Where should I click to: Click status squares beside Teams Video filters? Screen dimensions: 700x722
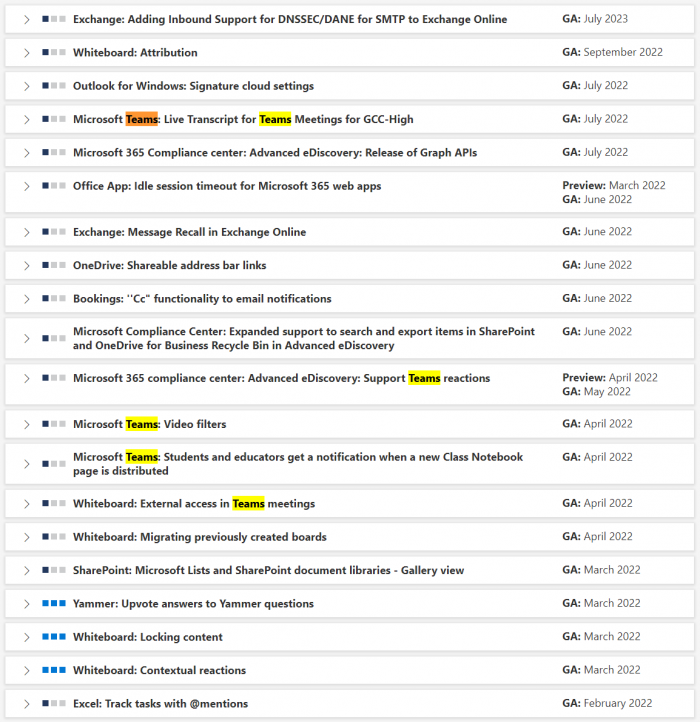tap(54, 424)
